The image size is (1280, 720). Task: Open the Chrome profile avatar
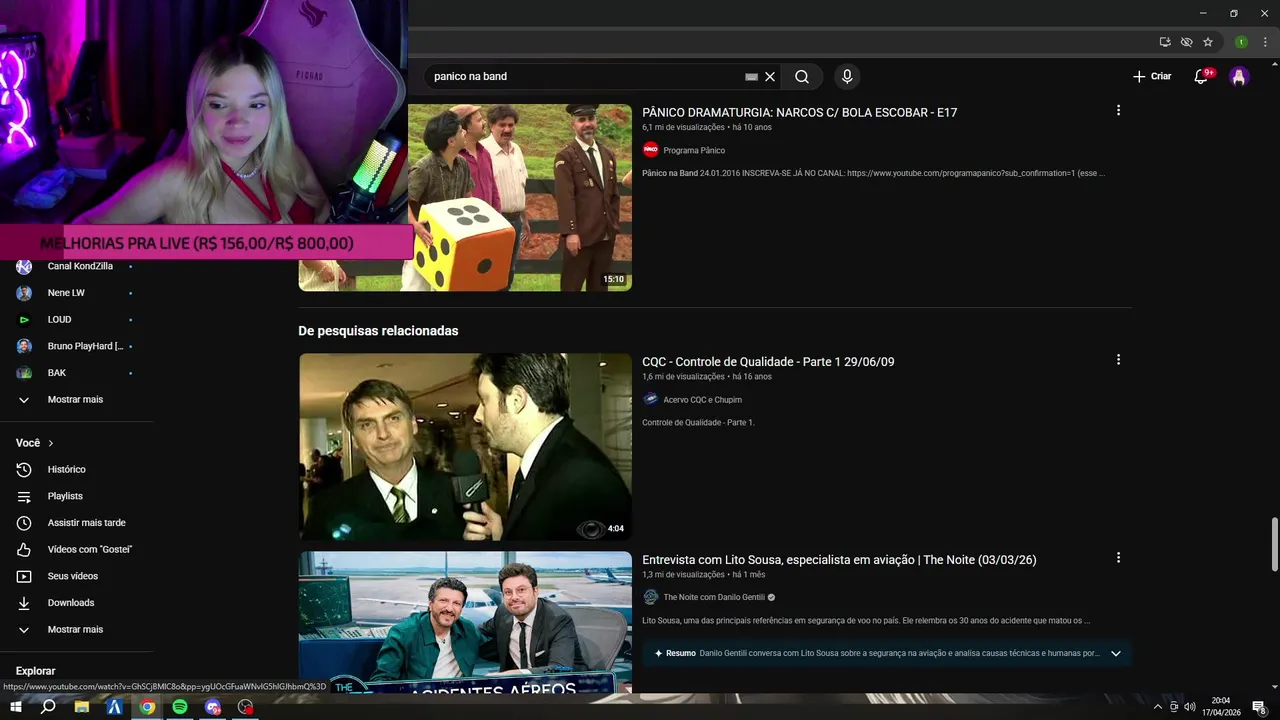1241,42
